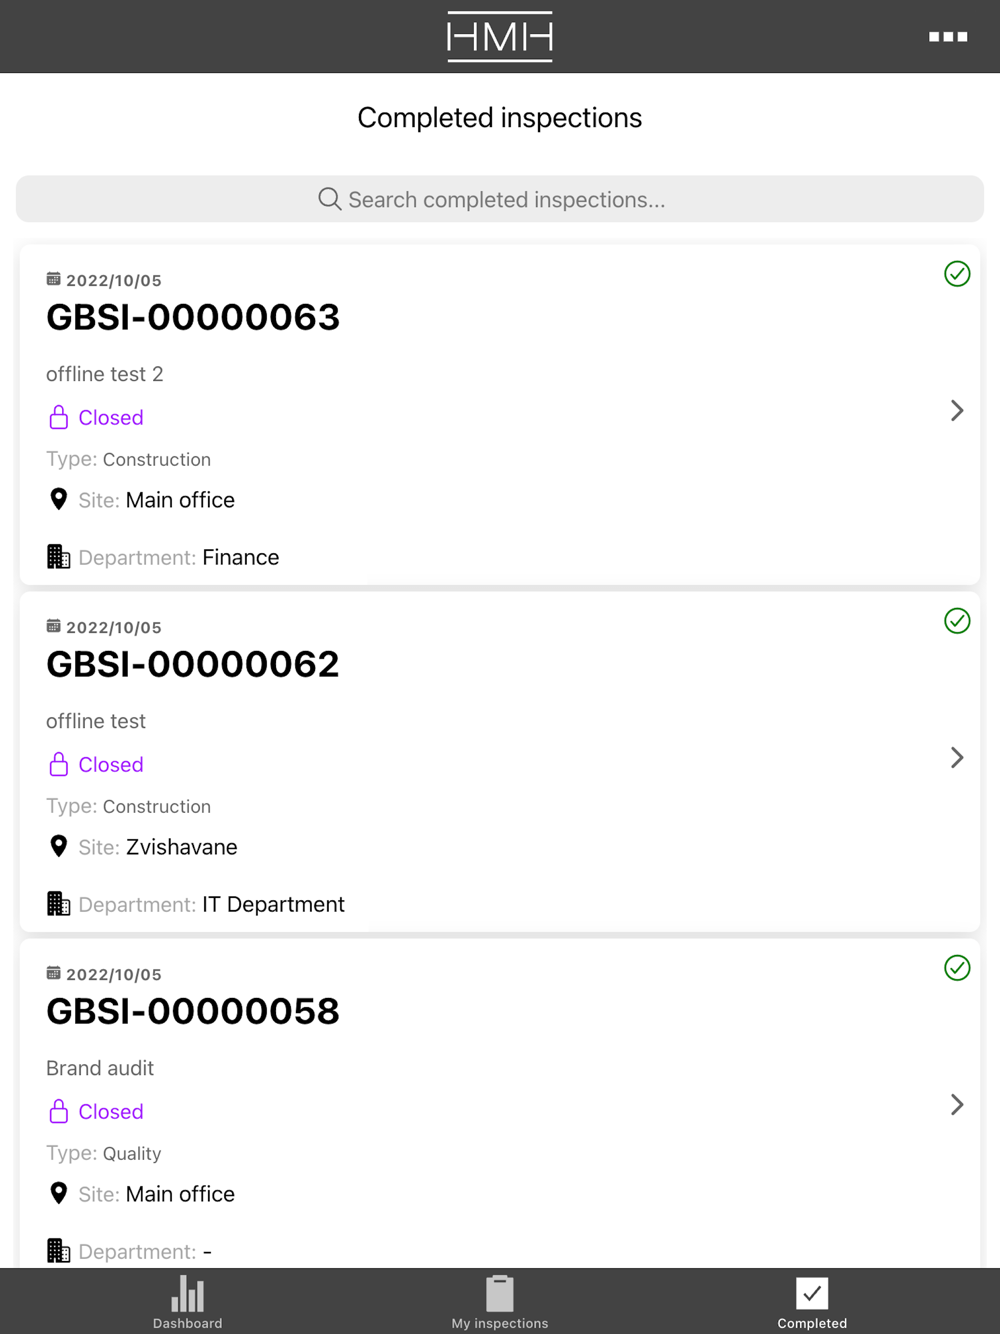The height and width of the screenshot is (1334, 1000).
Task: Expand GBSI-00000063 via its chevron arrow
Action: [x=957, y=411]
